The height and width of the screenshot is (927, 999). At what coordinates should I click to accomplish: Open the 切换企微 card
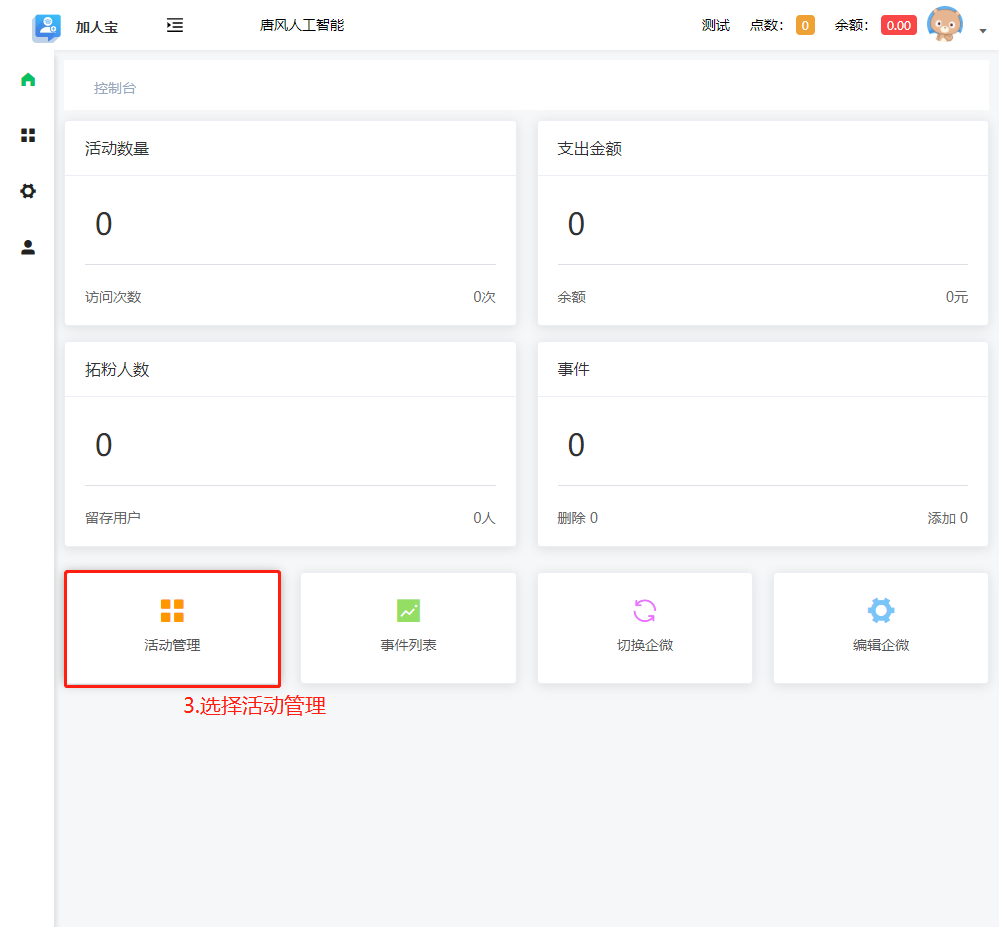pyautogui.click(x=645, y=628)
